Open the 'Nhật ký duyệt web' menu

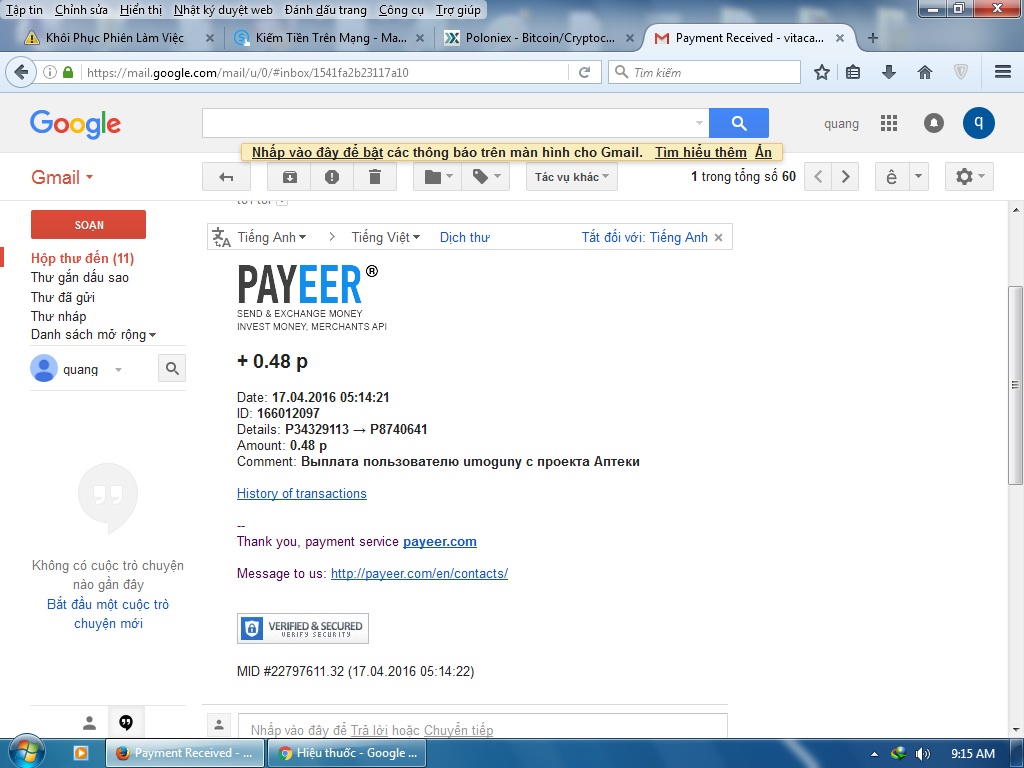click(223, 10)
